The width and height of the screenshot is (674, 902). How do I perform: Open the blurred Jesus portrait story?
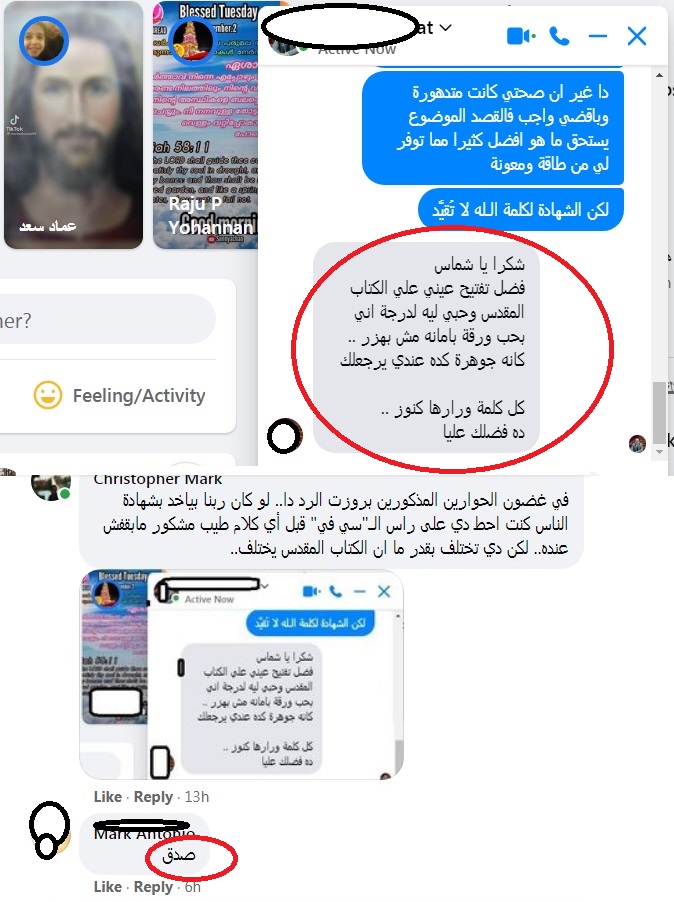coord(73,125)
